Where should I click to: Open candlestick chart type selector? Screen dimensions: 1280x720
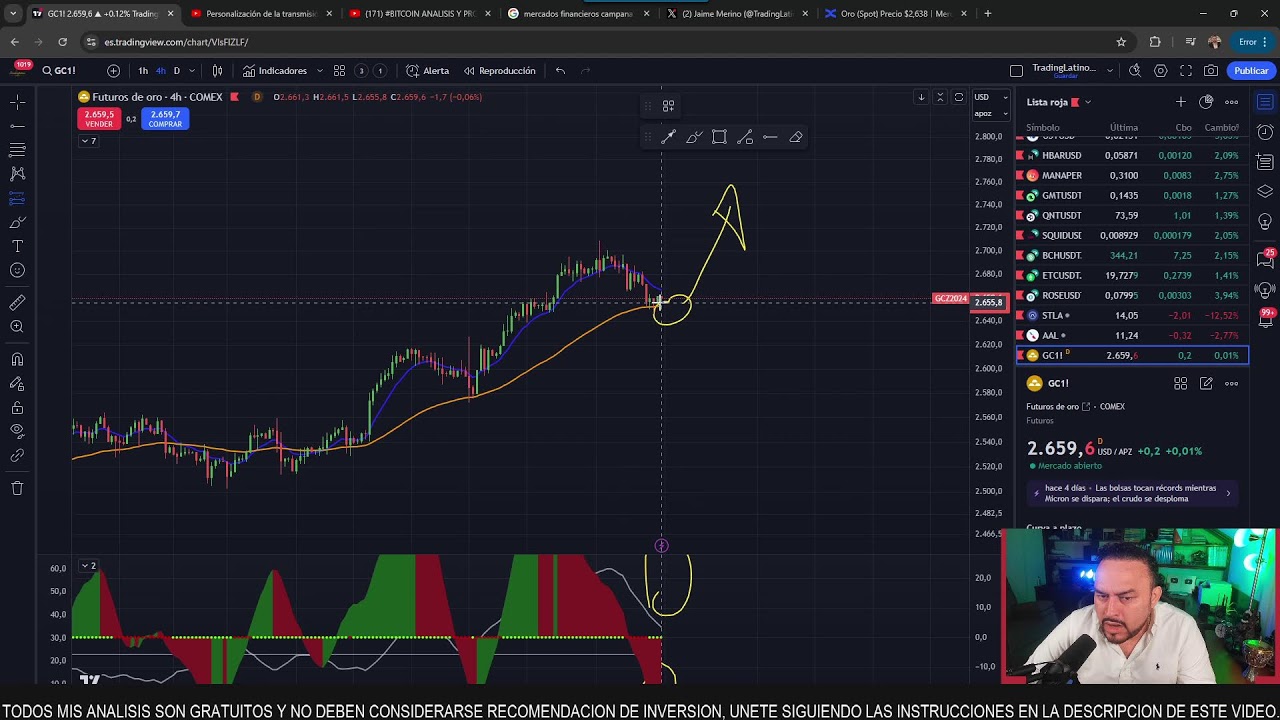click(x=217, y=71)
